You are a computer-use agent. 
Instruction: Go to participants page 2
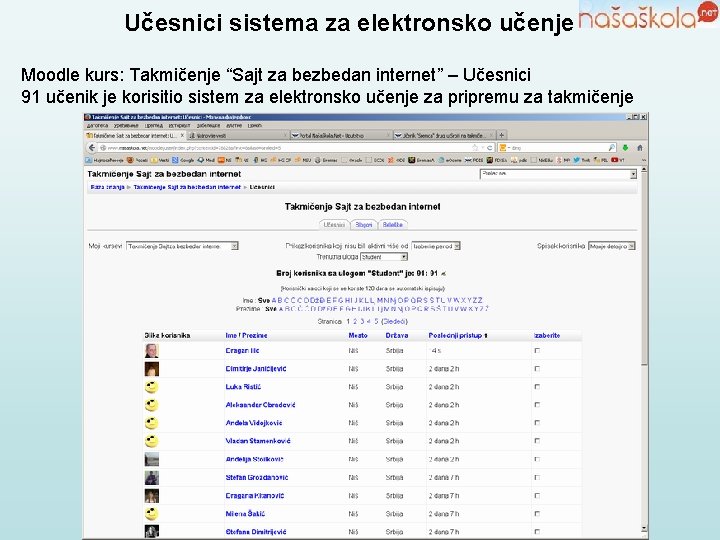coord(355,321)
